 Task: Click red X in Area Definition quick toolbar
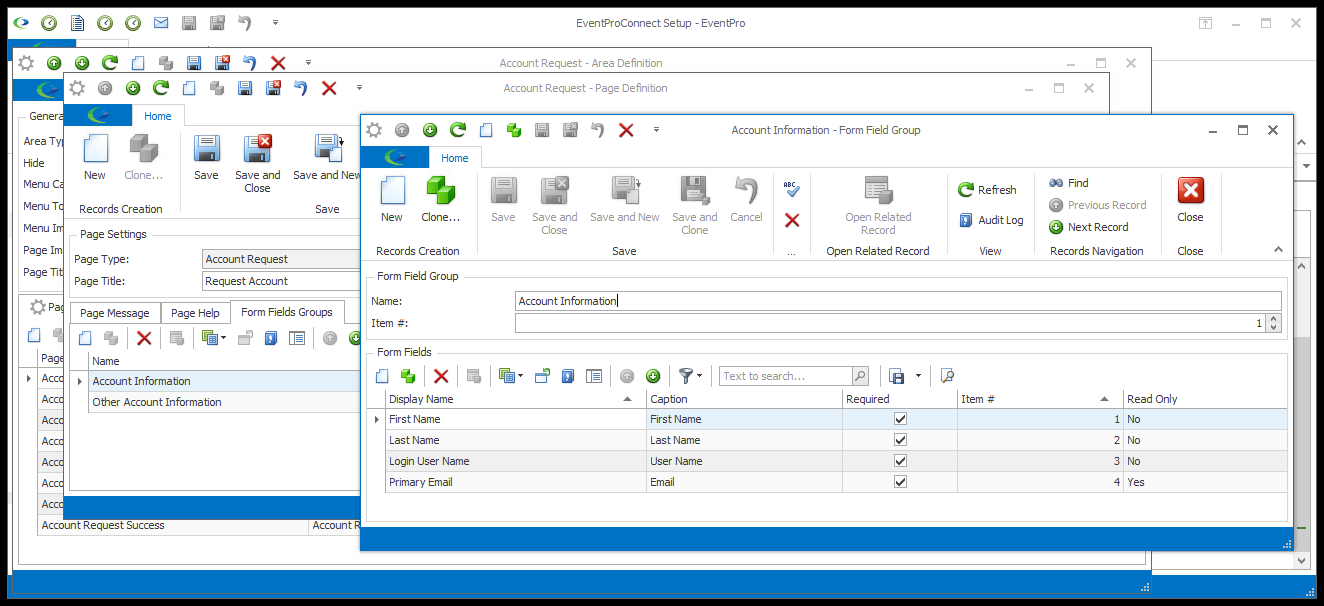tap(278, 63)
